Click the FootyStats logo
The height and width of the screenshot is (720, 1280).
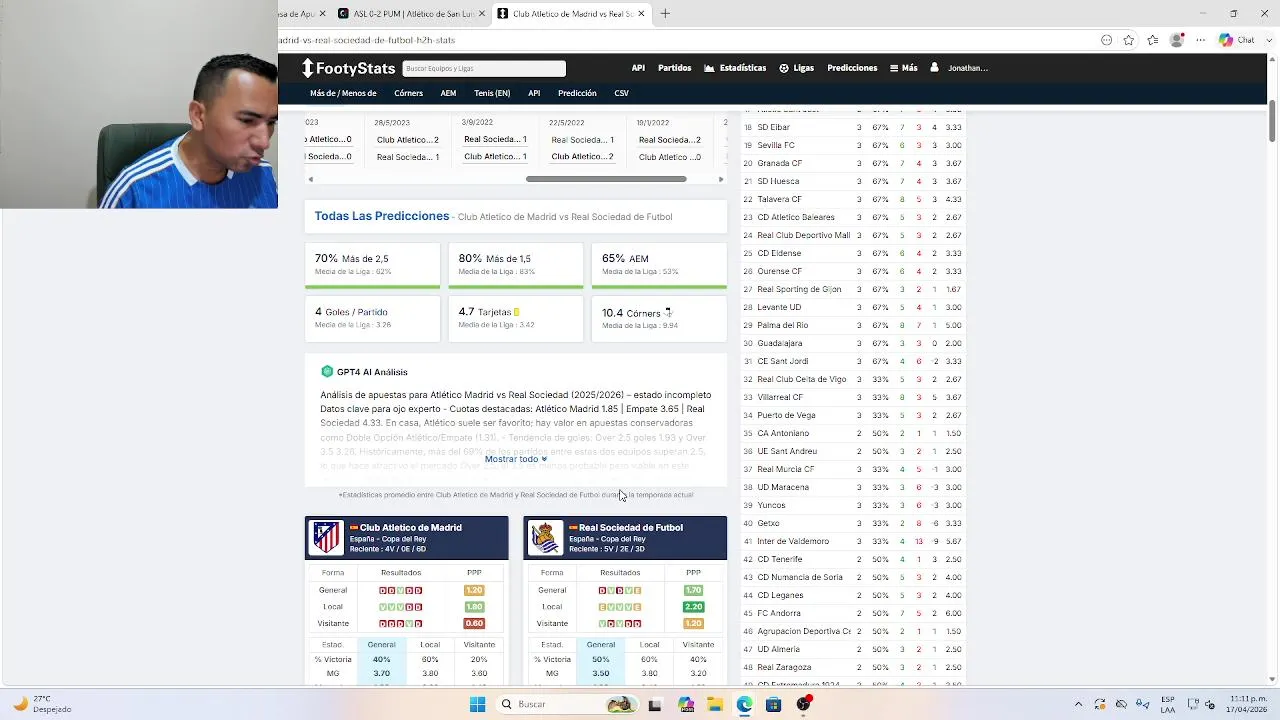point(349,68)
